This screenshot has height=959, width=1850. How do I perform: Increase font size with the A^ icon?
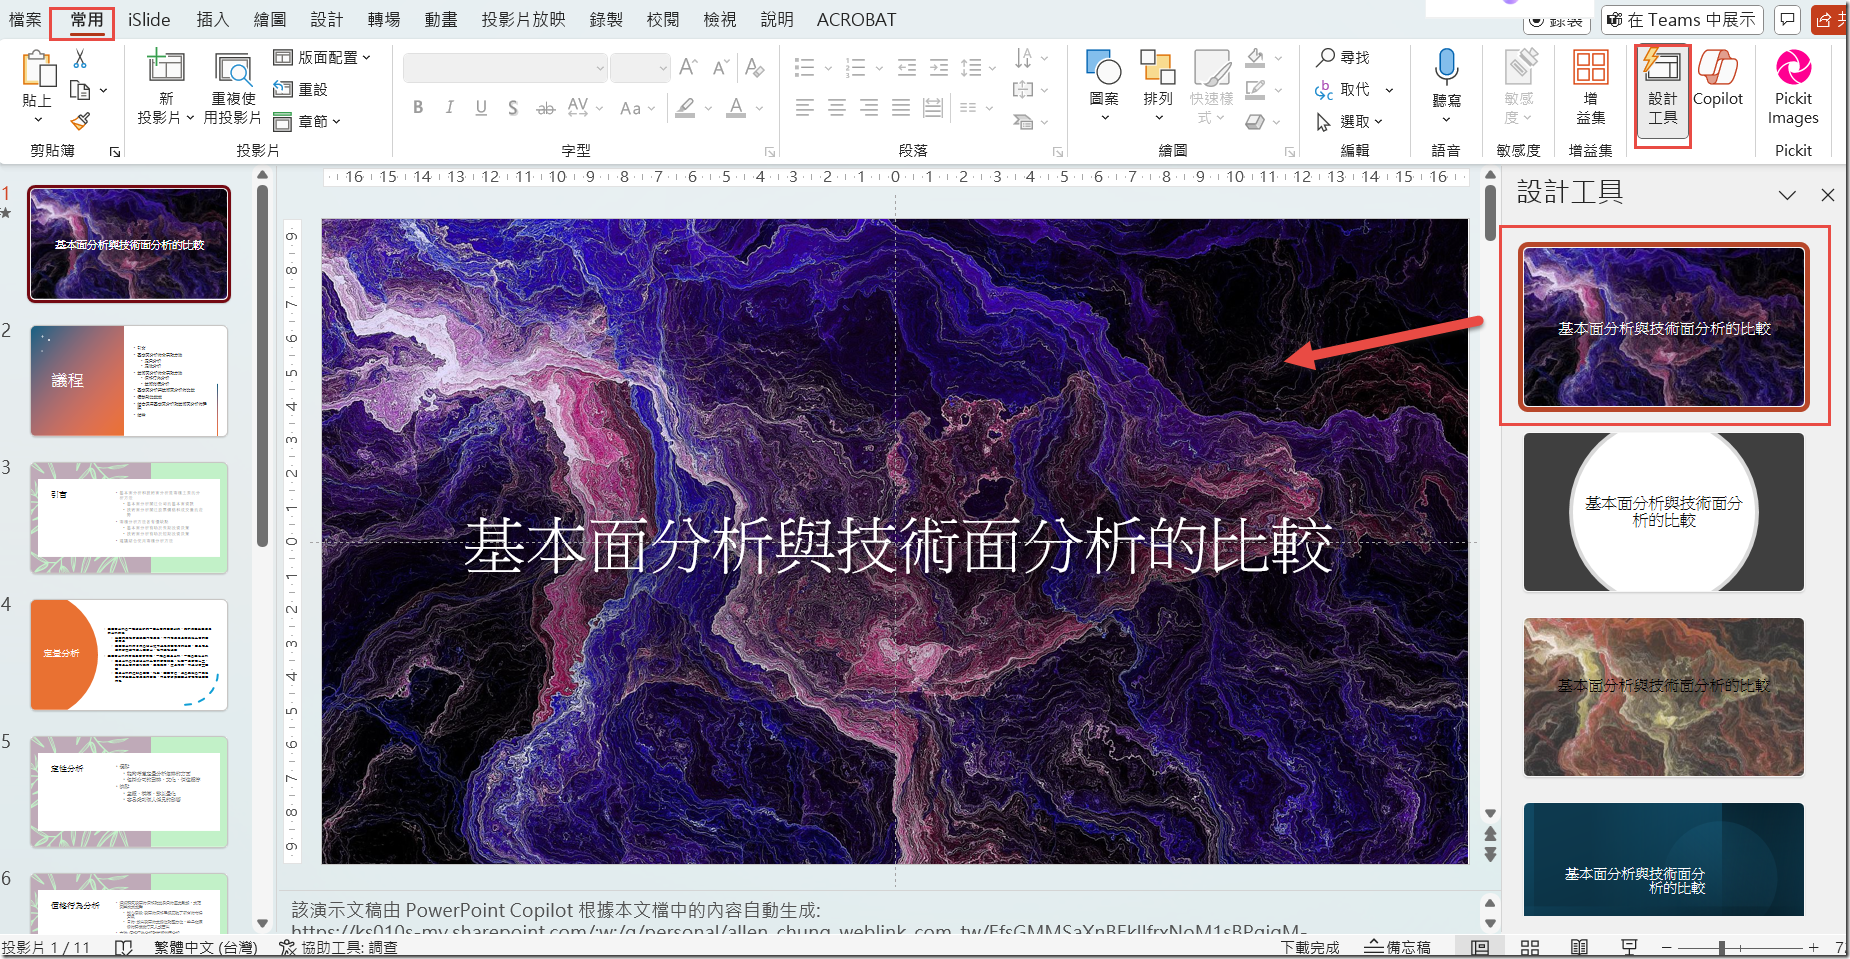(688, 67)
